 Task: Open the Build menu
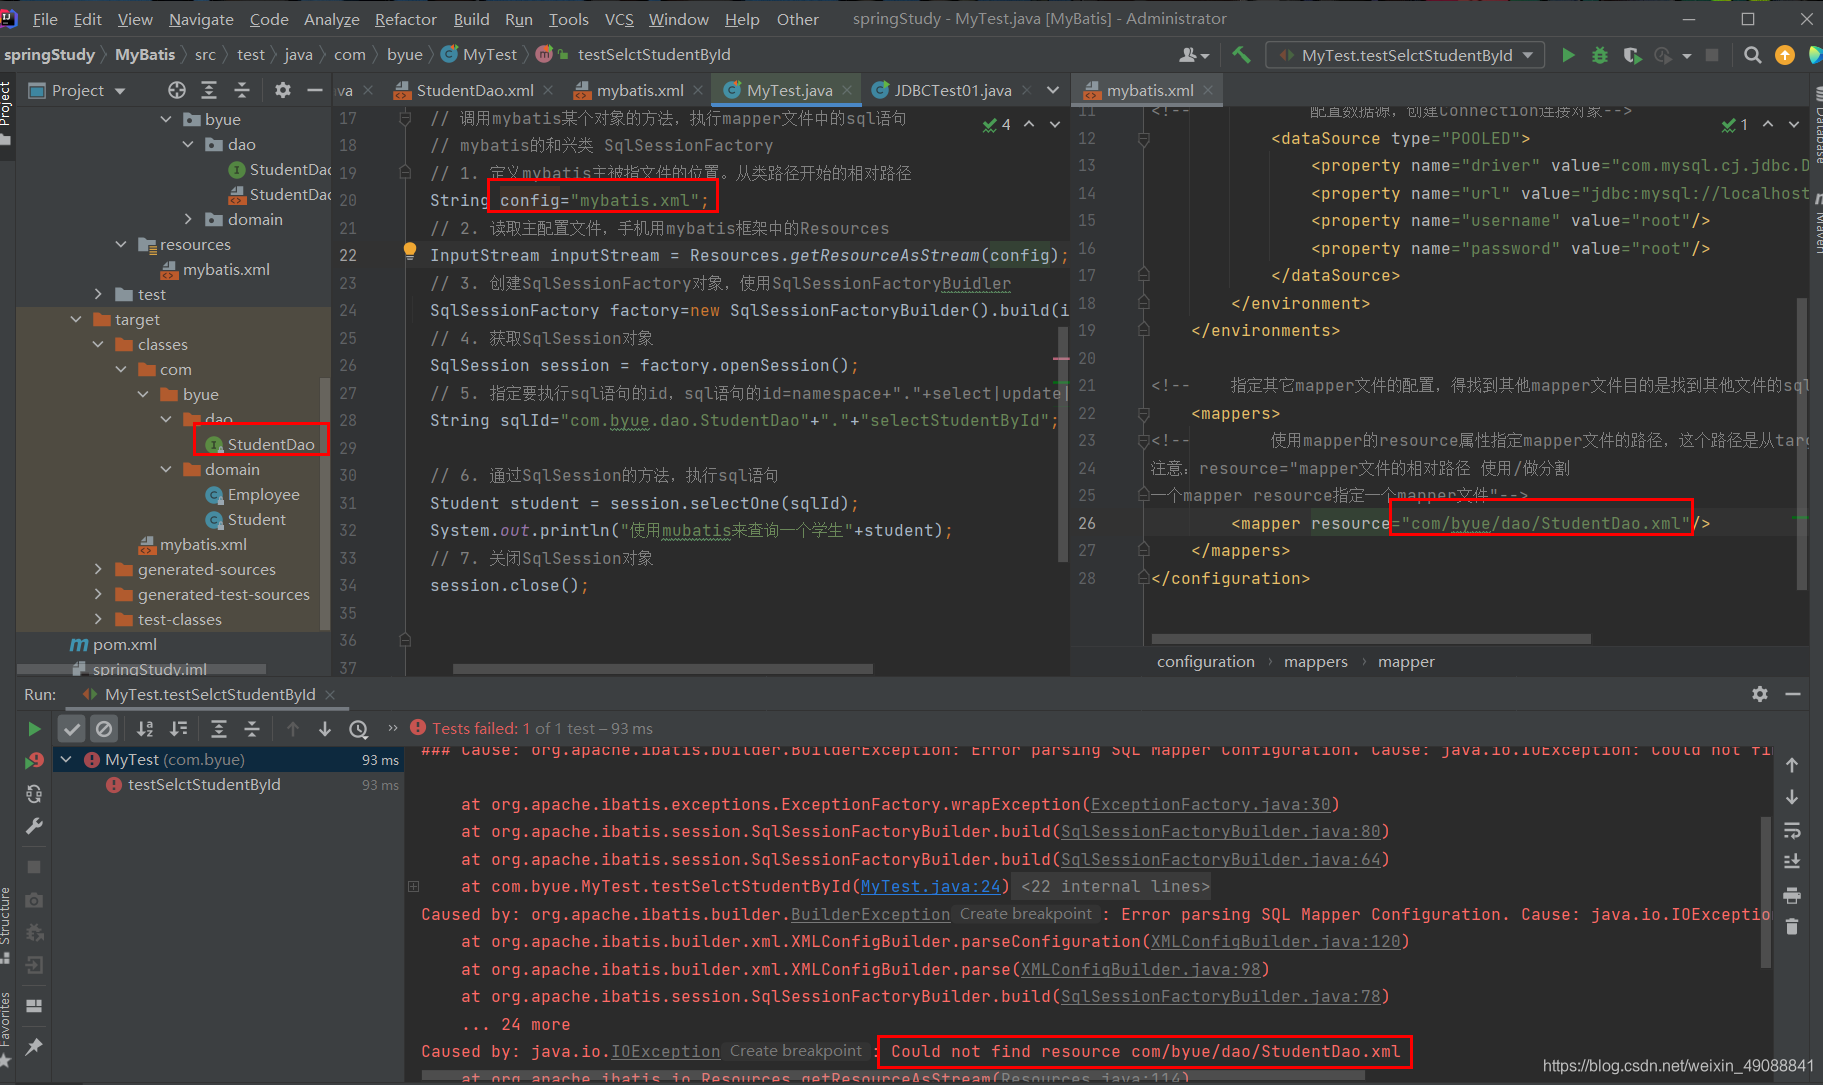(x=471, y=19)
